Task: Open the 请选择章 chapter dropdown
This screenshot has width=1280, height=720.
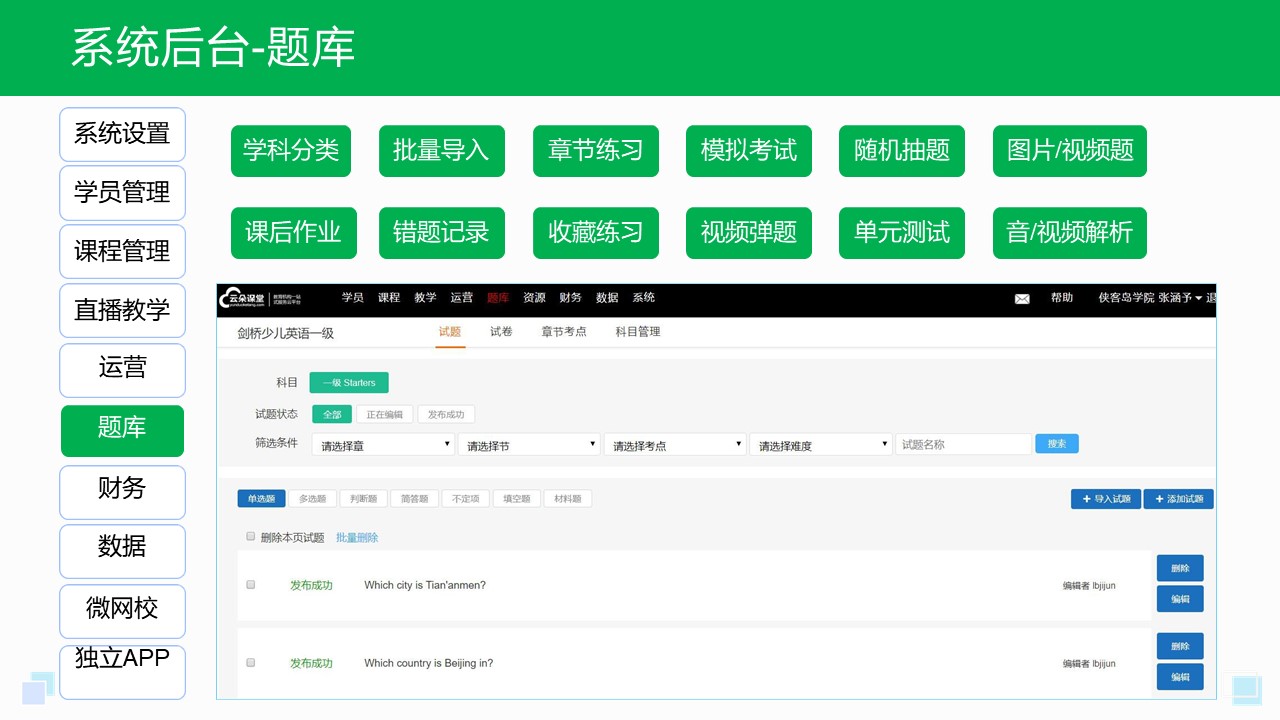Action: 383,444
